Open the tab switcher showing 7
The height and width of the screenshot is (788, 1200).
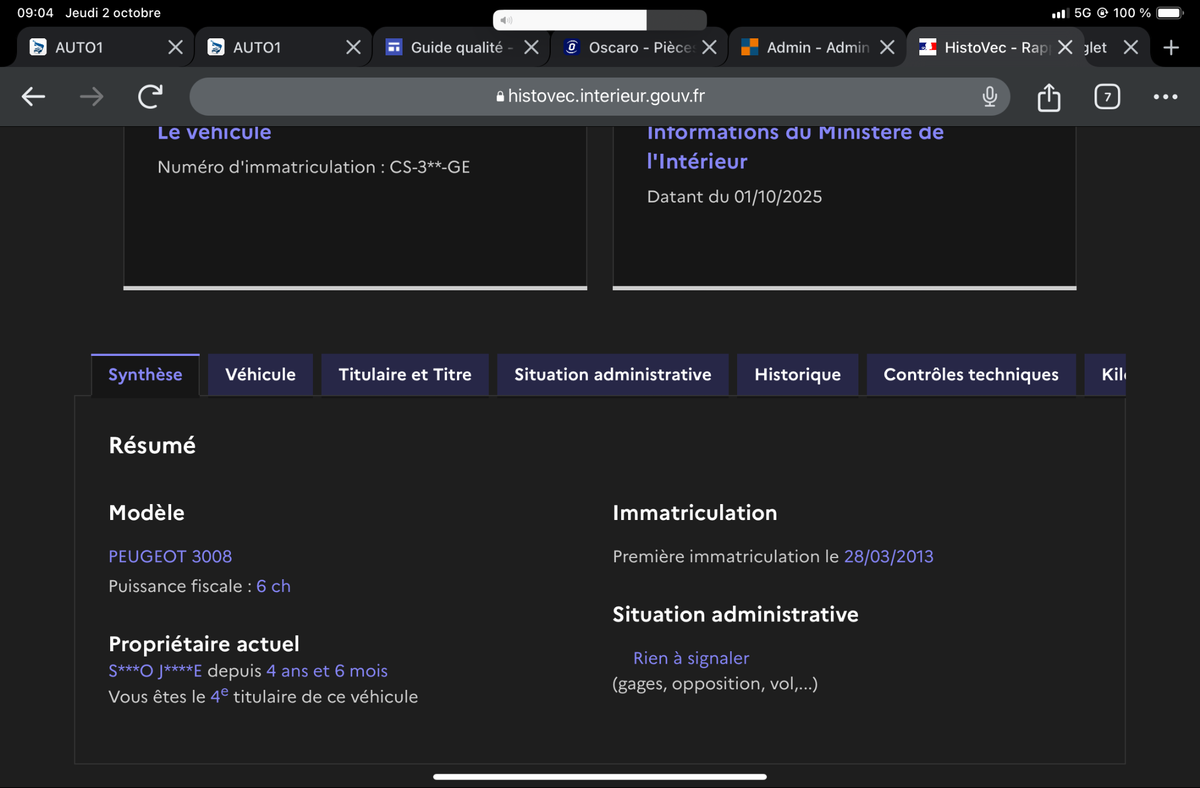tap(1106, 97)
